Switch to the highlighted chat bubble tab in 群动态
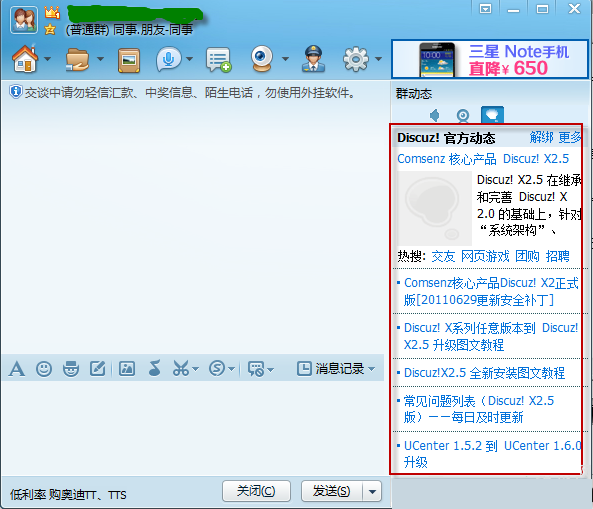Image resolution: width=593 pixels, height=509 pixels. [492, 115]
